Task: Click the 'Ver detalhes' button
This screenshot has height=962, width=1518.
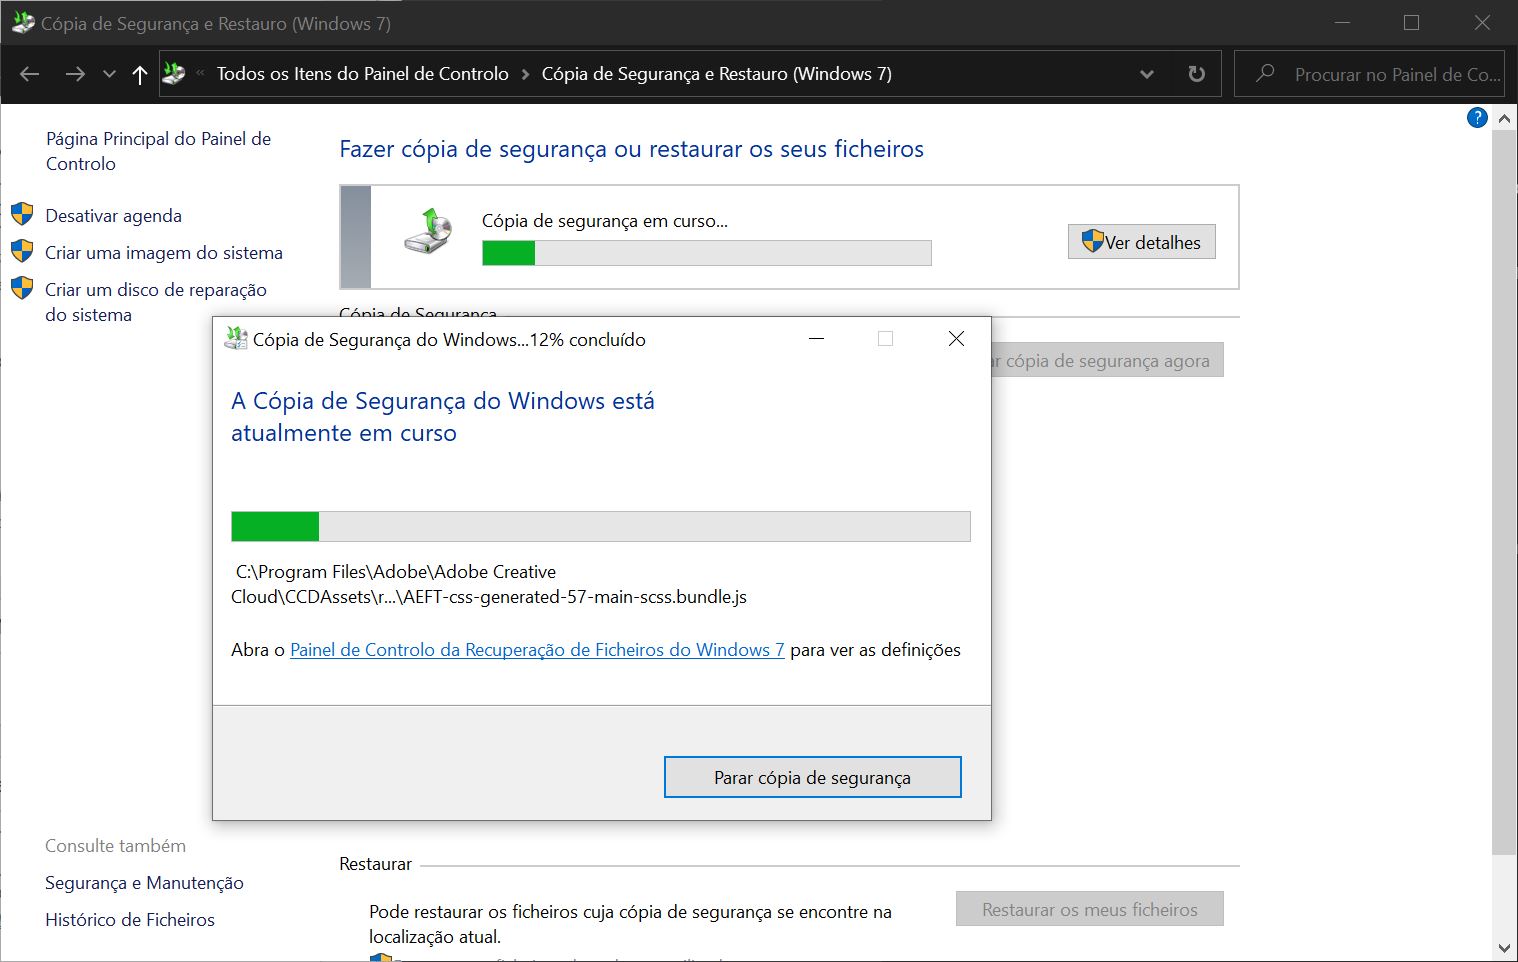Action: click(x=1142, y=242)
